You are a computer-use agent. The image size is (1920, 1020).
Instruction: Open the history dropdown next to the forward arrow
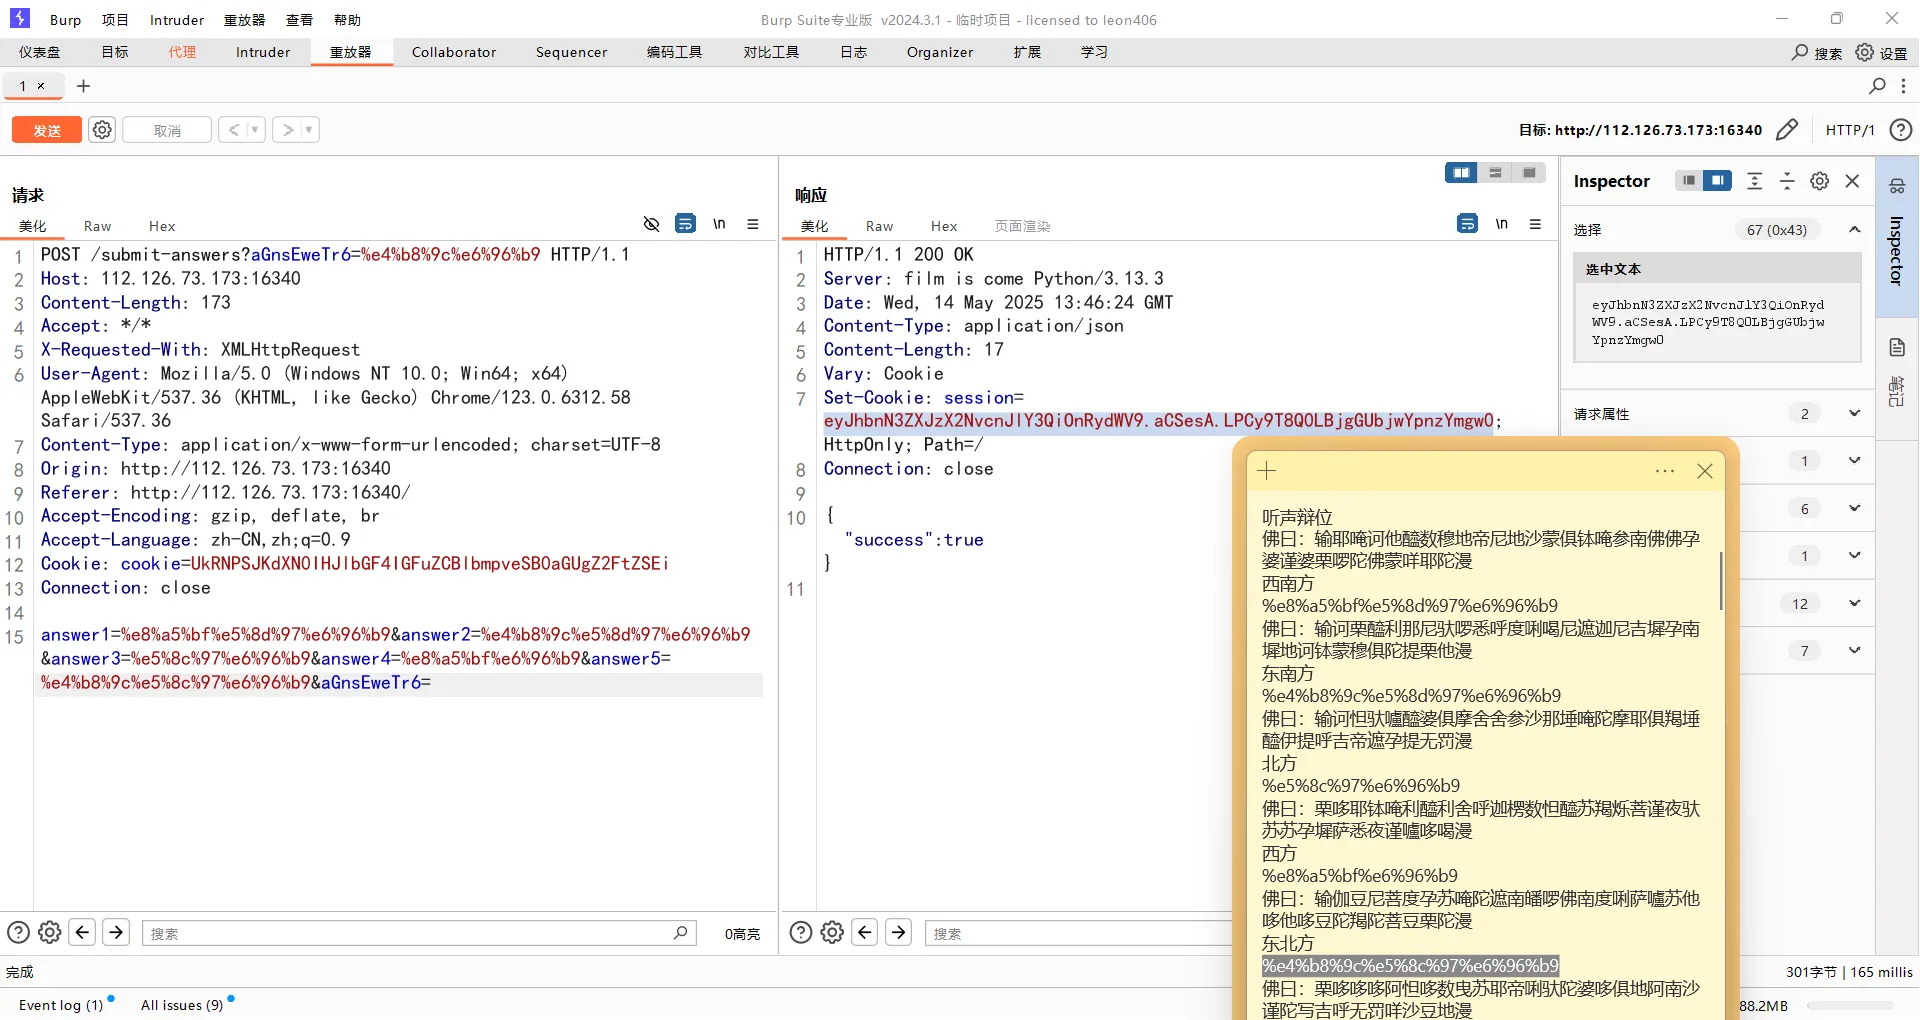pos(309,130)
